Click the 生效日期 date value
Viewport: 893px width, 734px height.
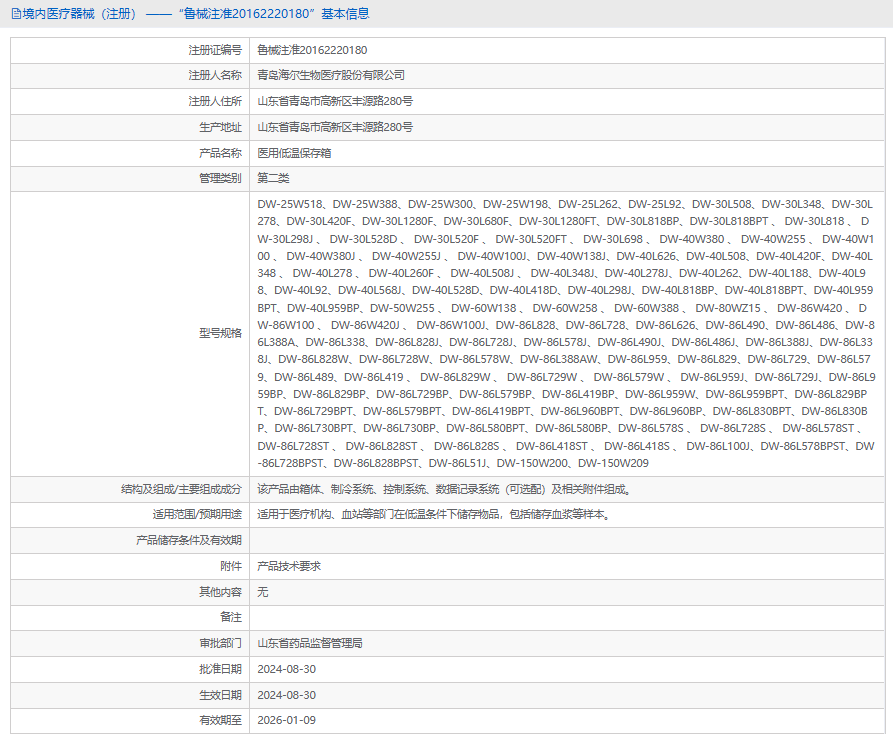coord(286,695)
